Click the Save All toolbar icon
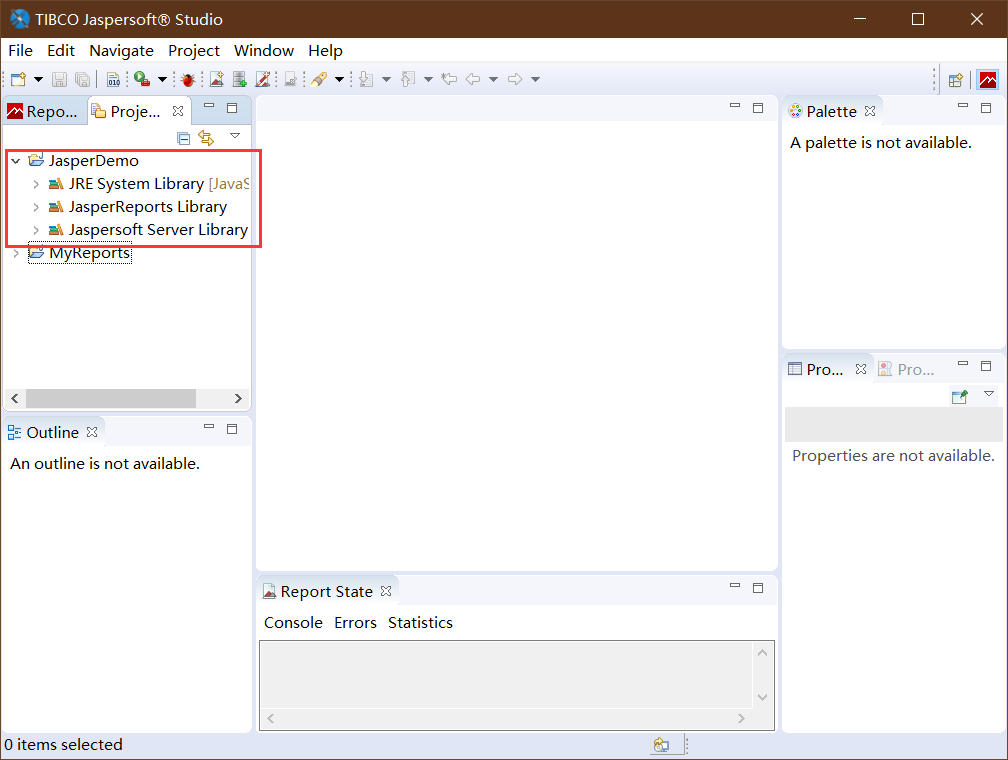Image resolution: width=1008 pixels, height=760 pixels. point(80,78)
